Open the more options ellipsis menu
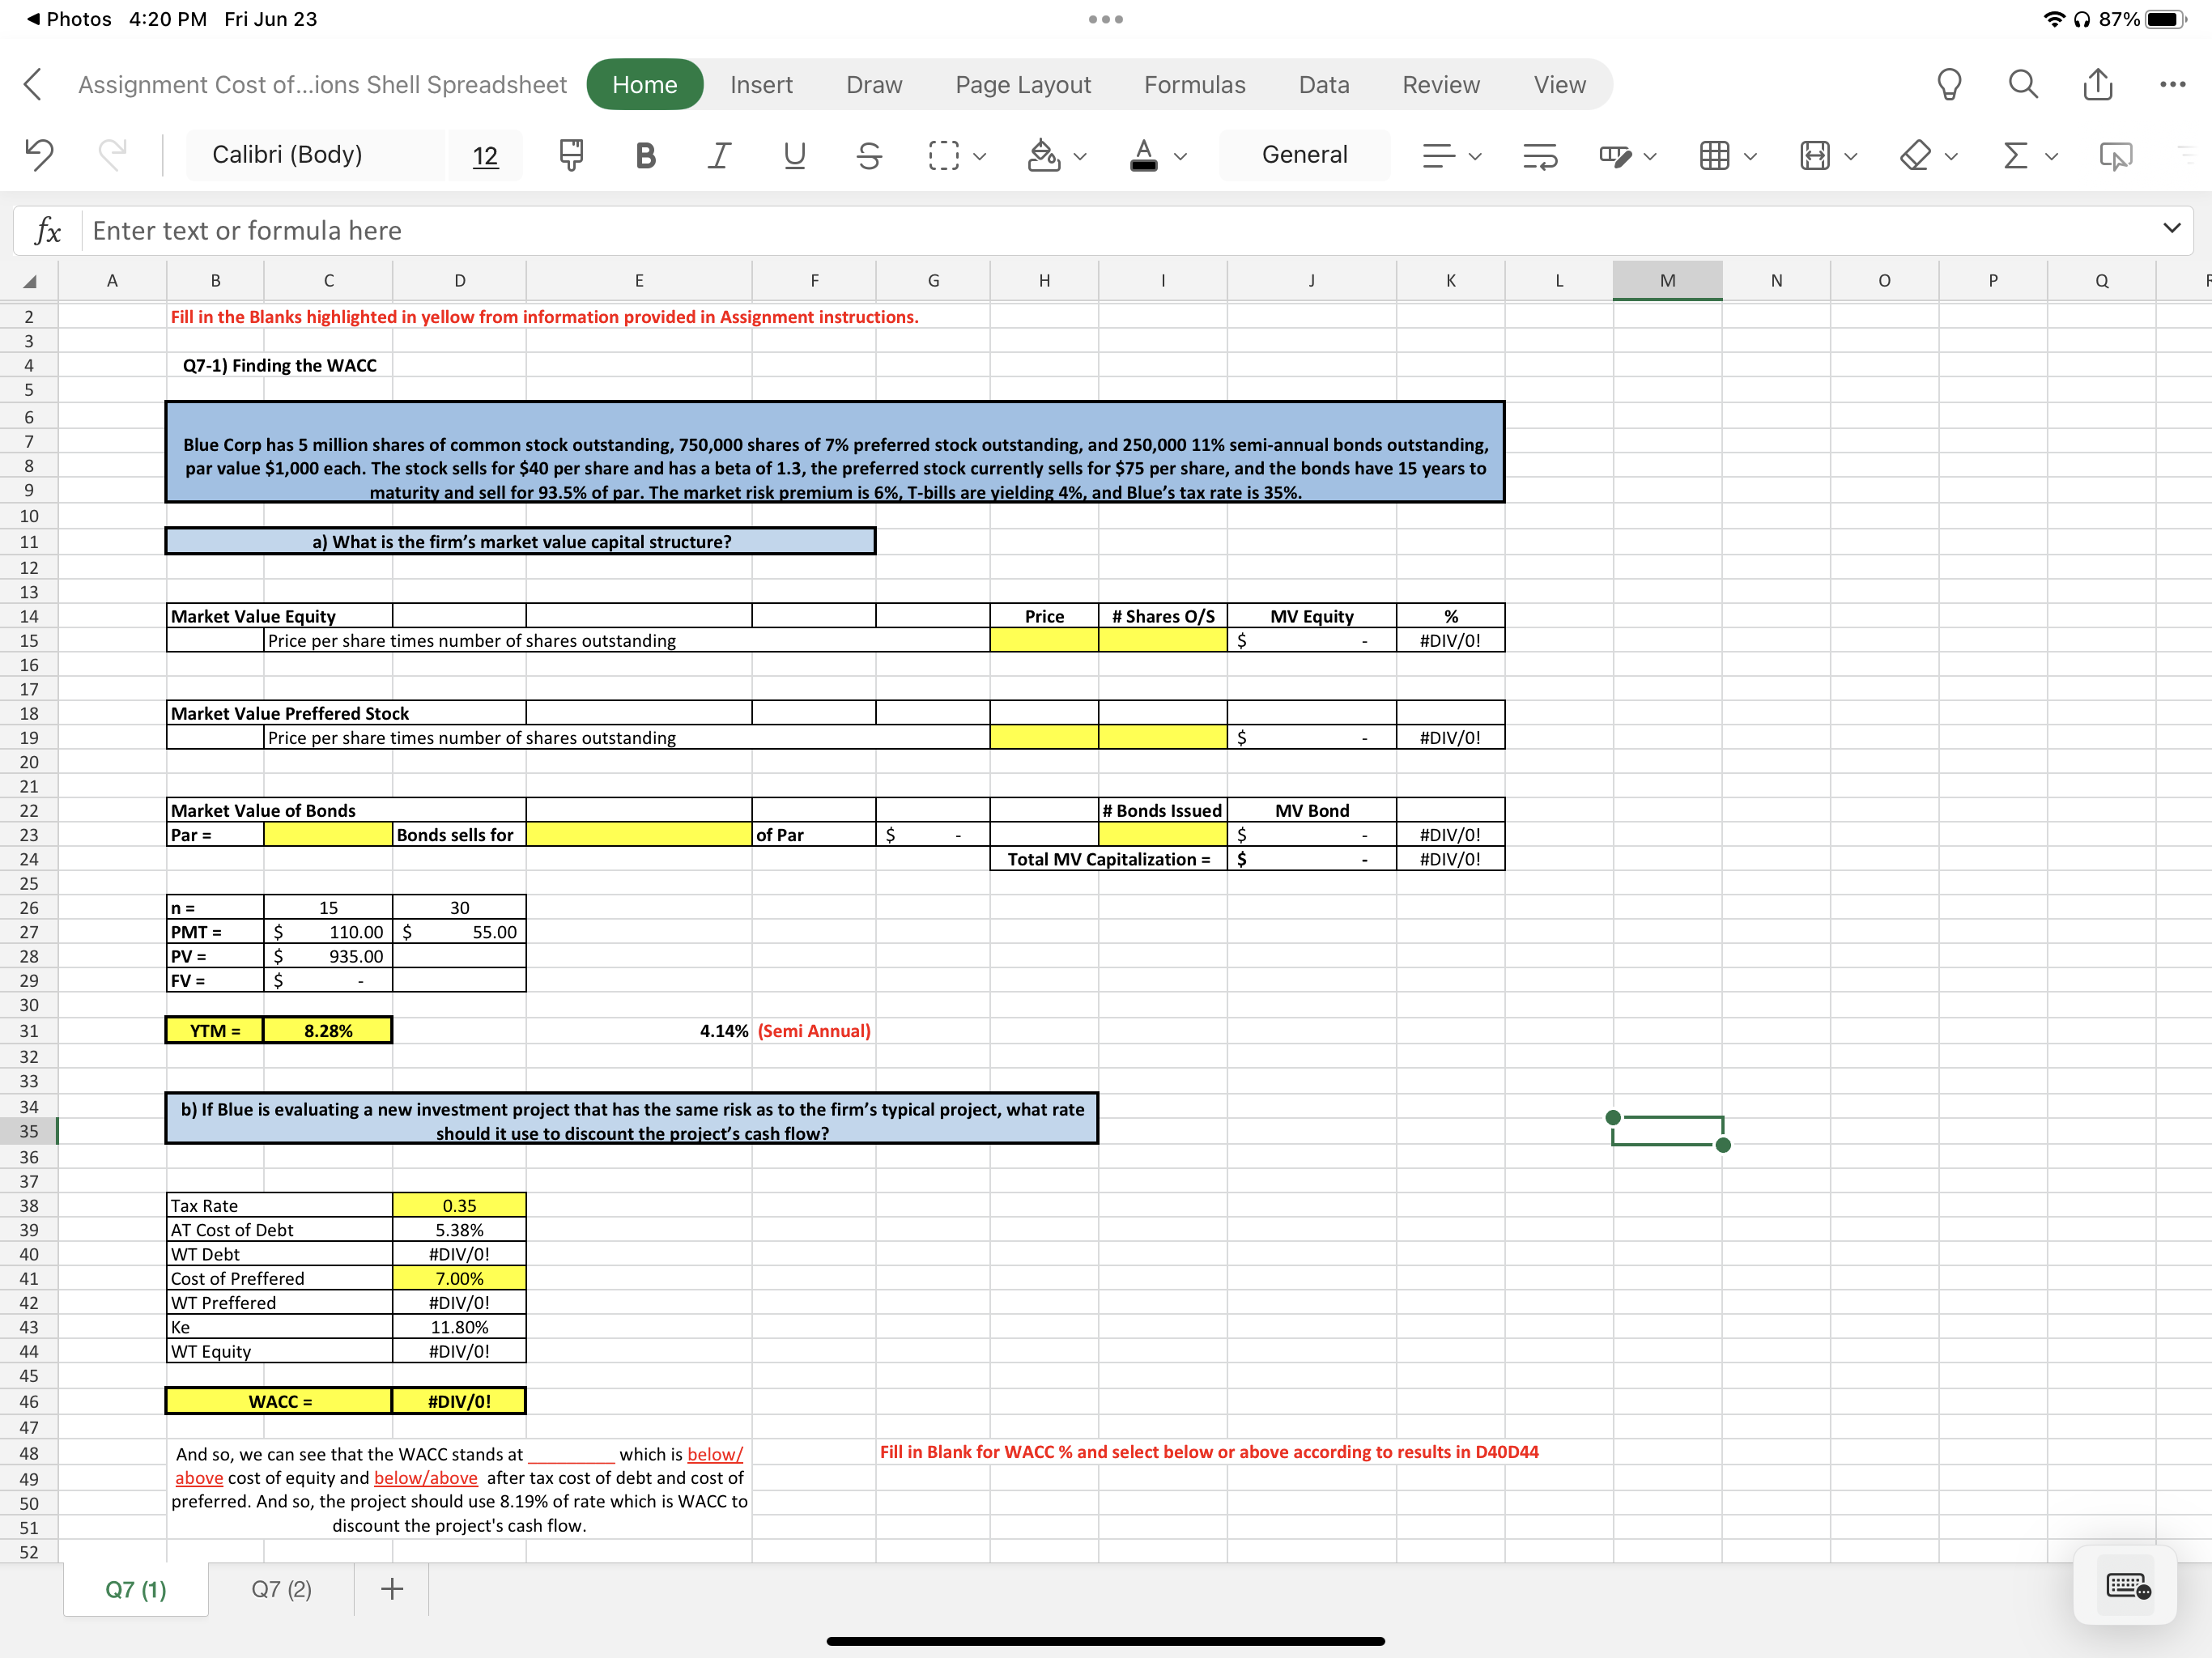Viewport: 2212px width, 1658px height. (x=2172, y=84)
